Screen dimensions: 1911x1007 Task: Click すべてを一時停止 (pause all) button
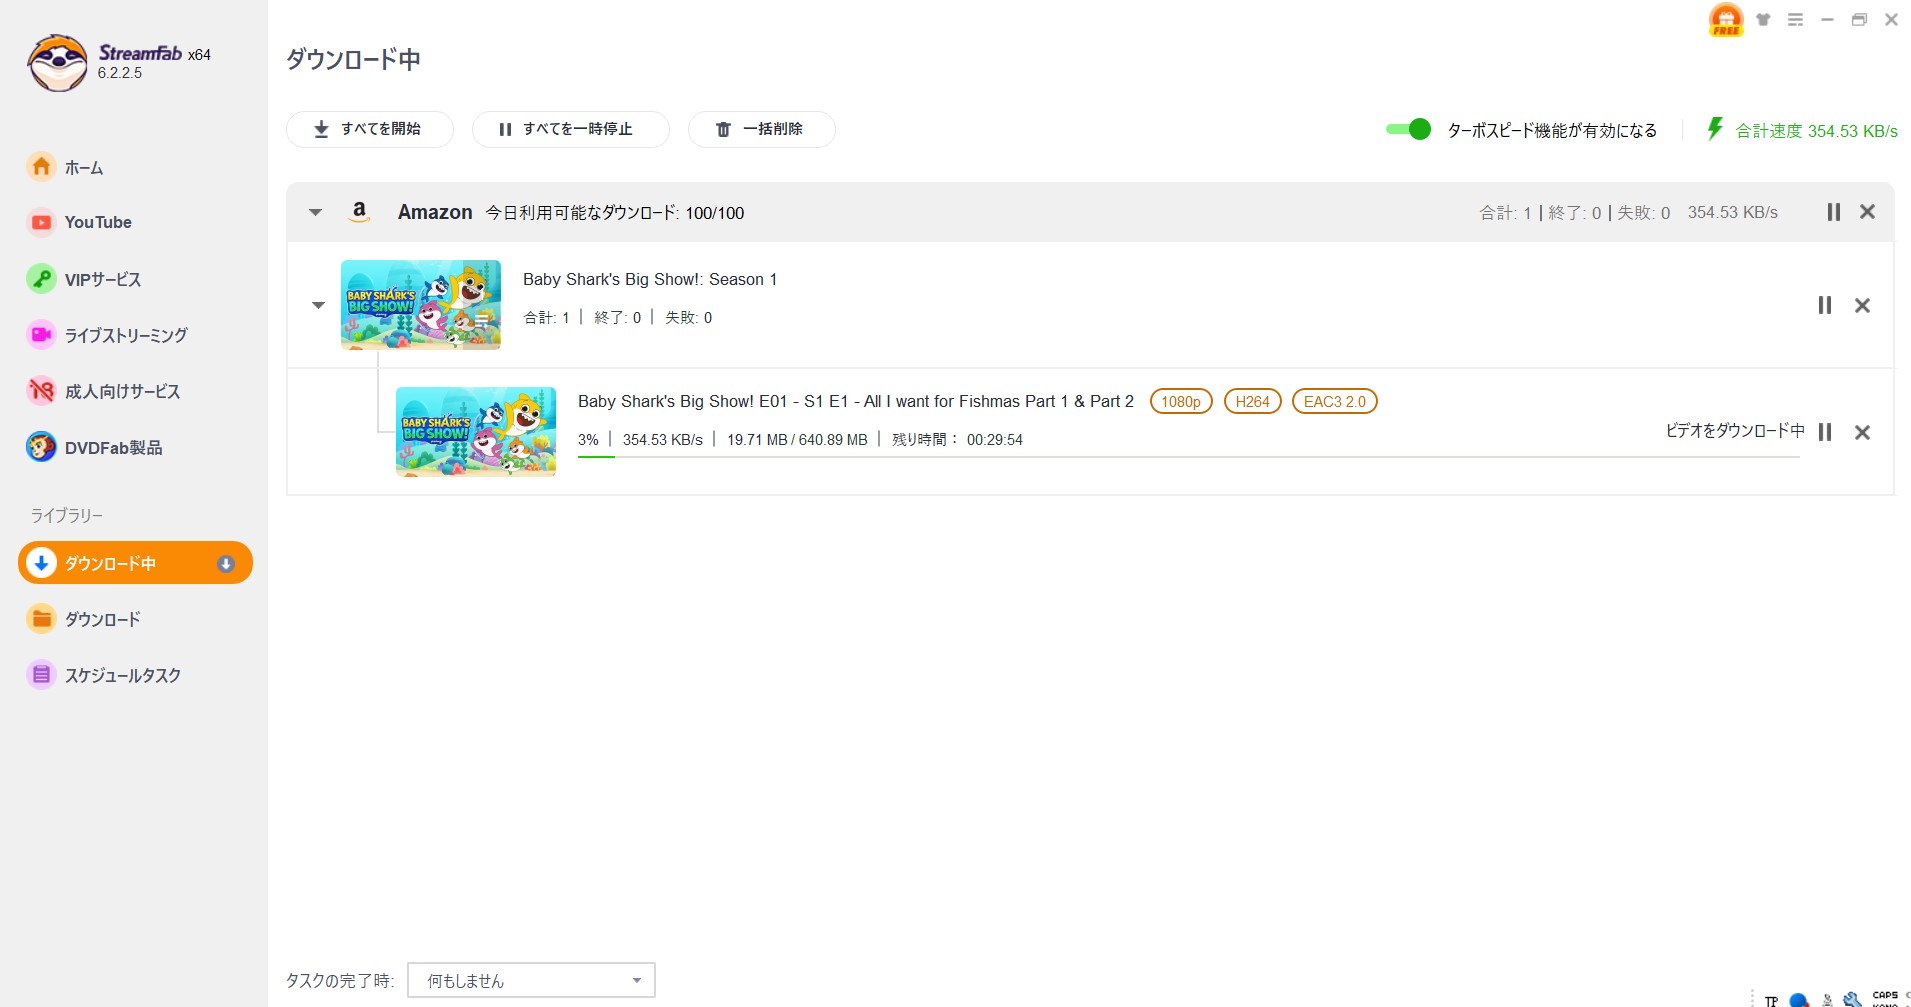coord(570,129)
